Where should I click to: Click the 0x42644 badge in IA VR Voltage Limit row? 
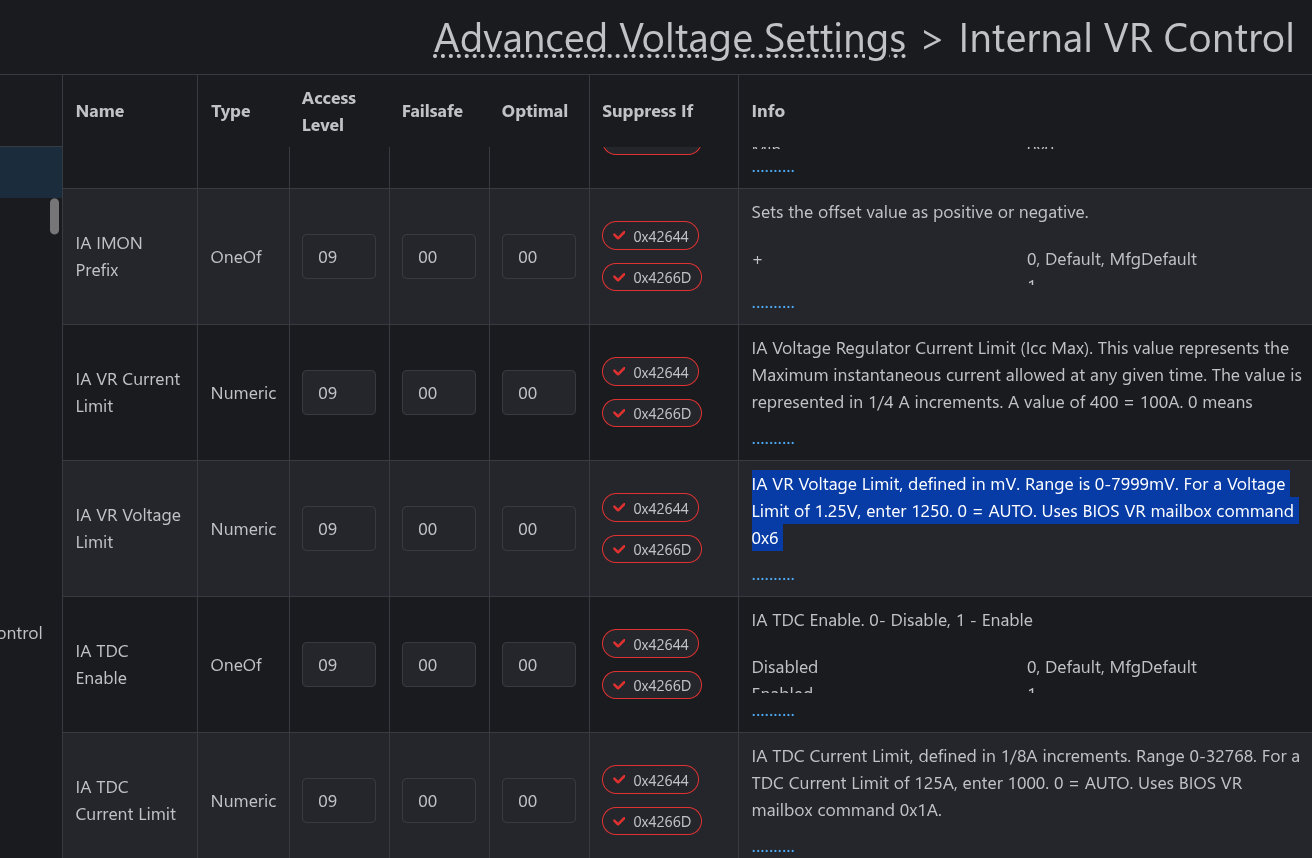coord(650,508)
